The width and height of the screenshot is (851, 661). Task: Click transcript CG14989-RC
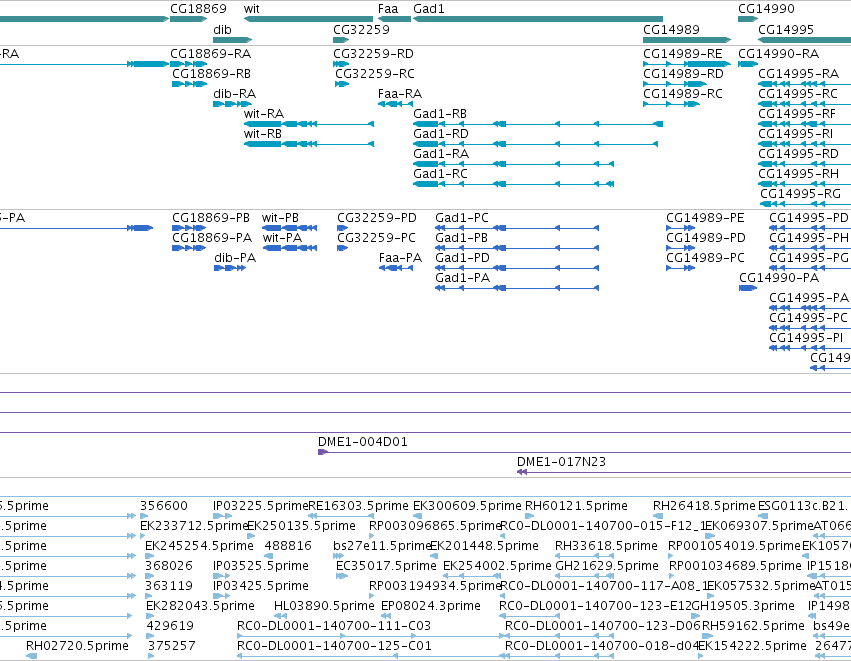tap(671, 104)
